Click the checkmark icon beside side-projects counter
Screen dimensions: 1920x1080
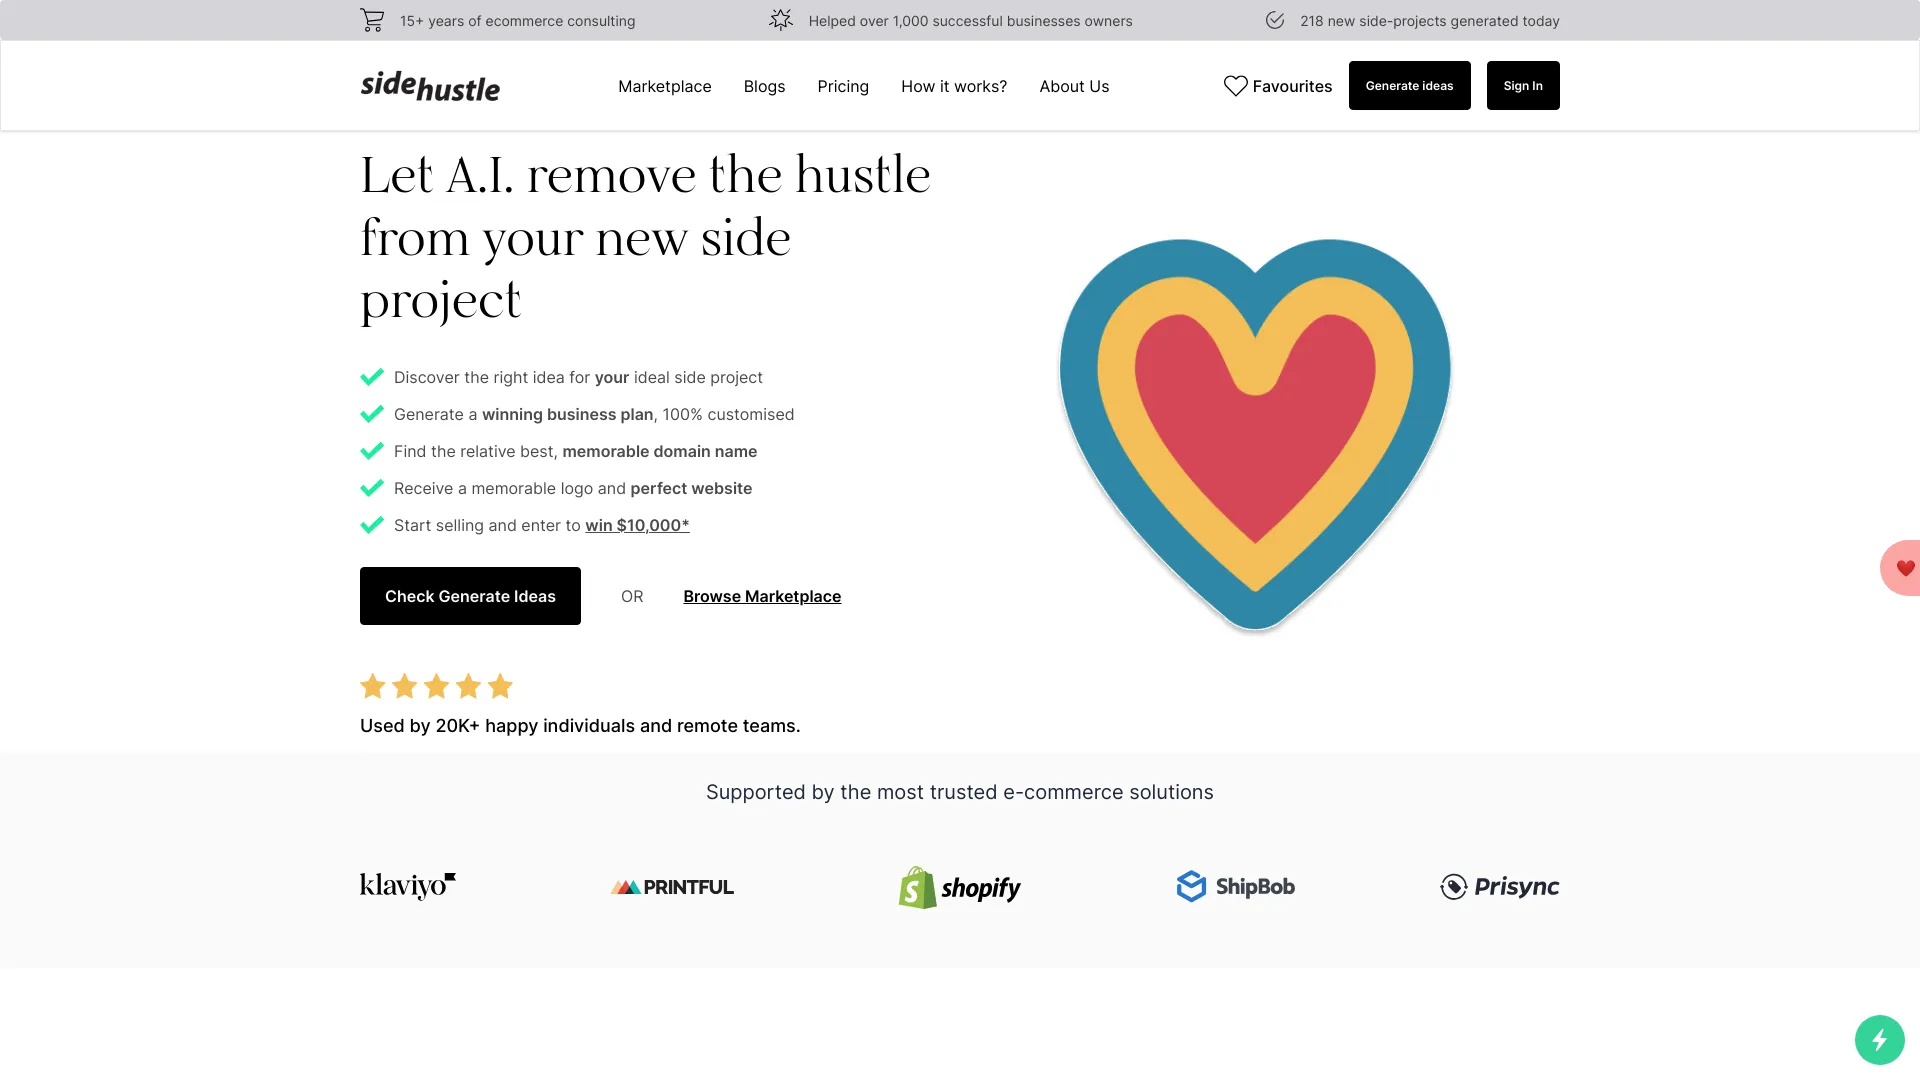pyautogui.click(x=1274, y=19)
